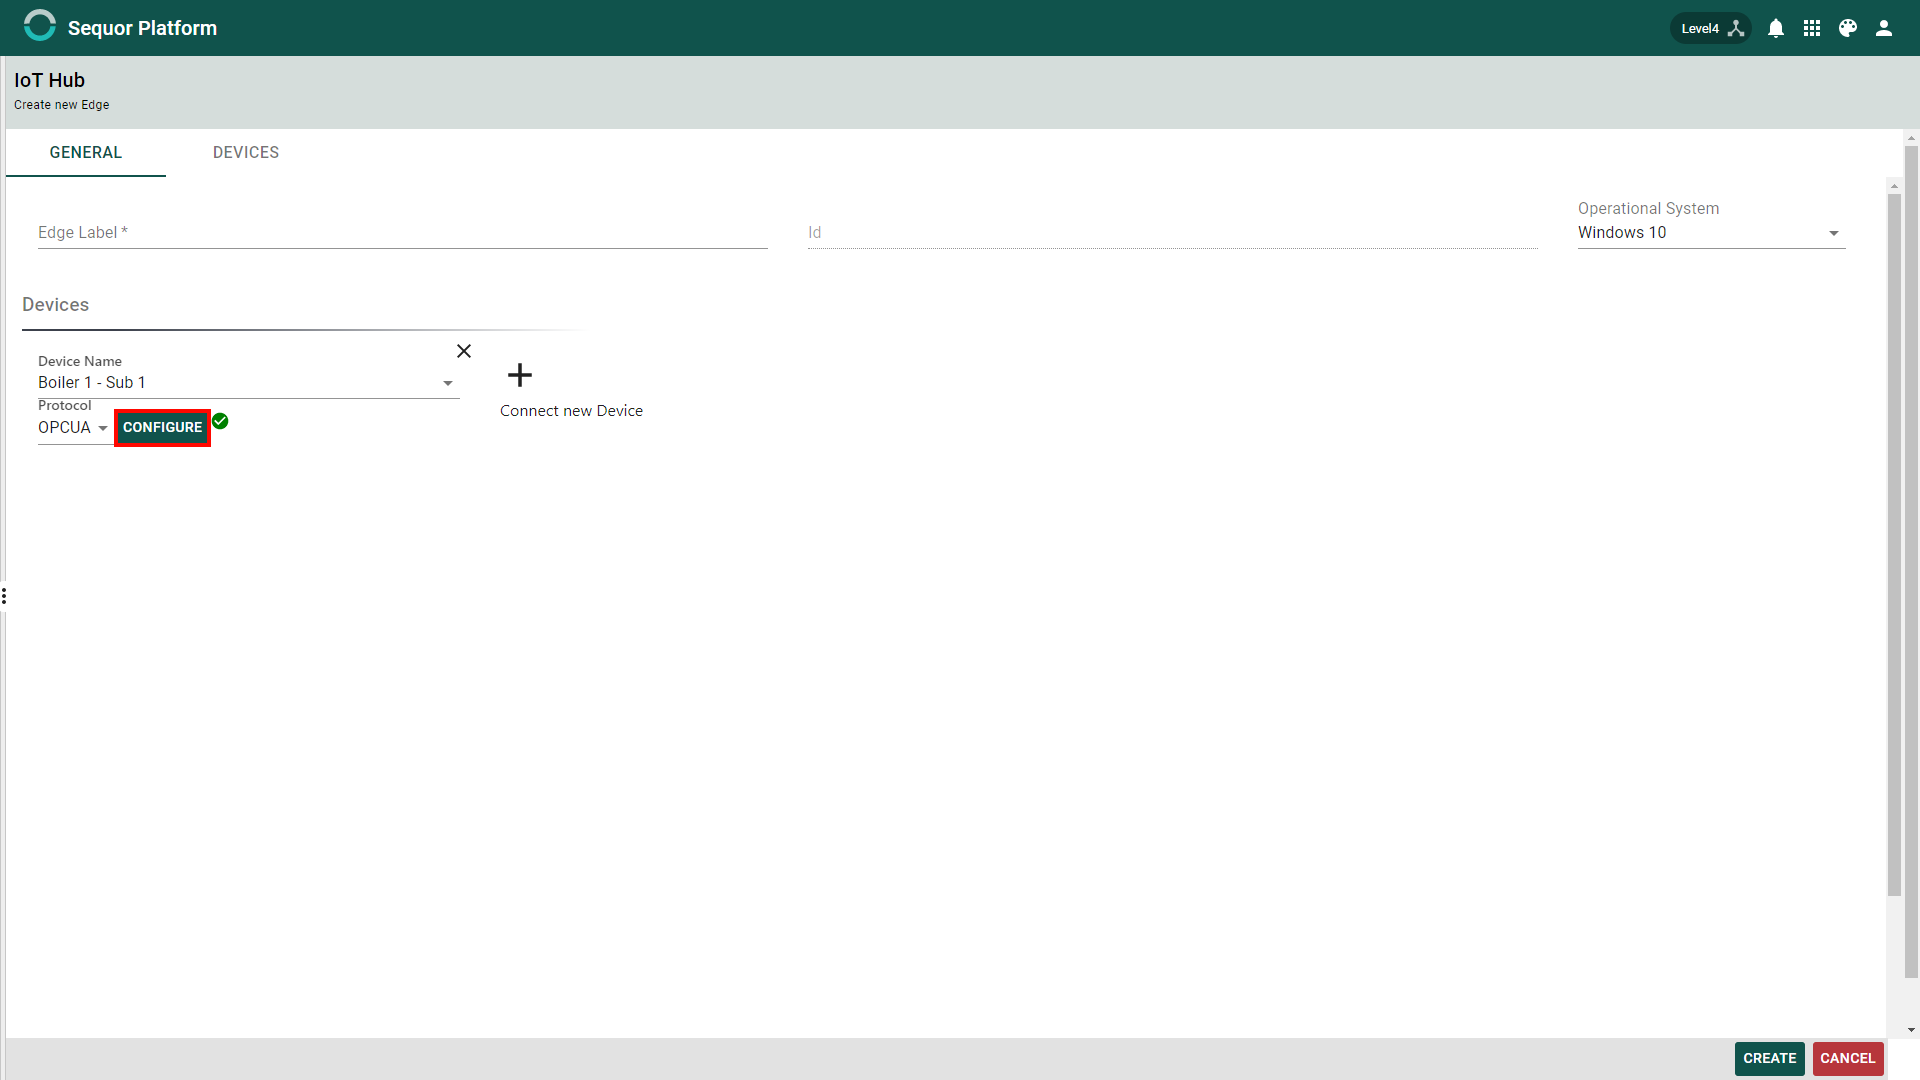This screenshot has width=1920, height=1080.
Task: Click the CONFIGURE button
Action: [162, 427]
